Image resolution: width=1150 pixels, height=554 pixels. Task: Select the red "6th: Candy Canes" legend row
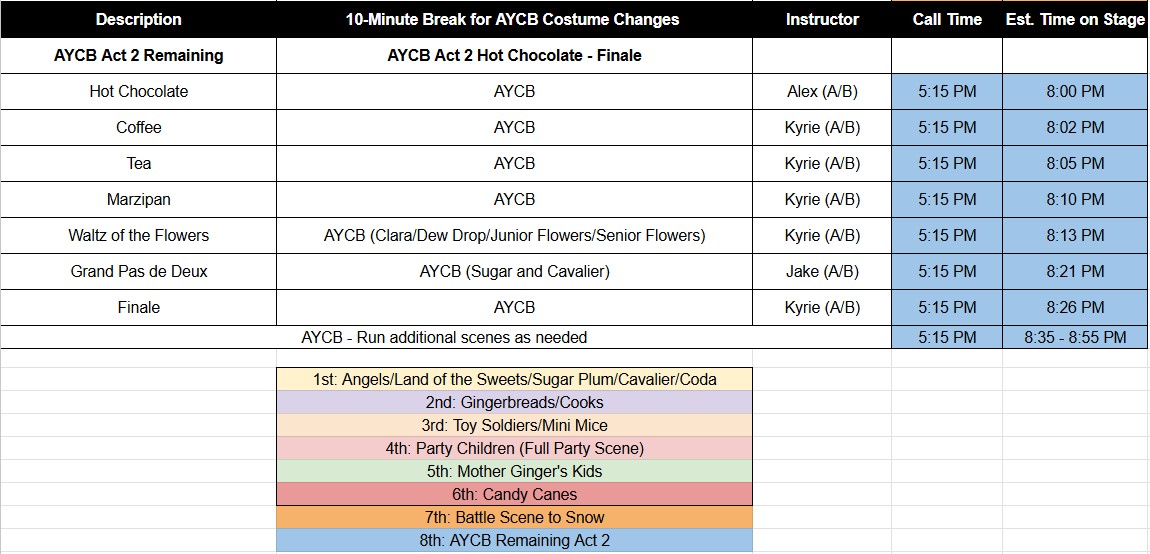point(514,494)
